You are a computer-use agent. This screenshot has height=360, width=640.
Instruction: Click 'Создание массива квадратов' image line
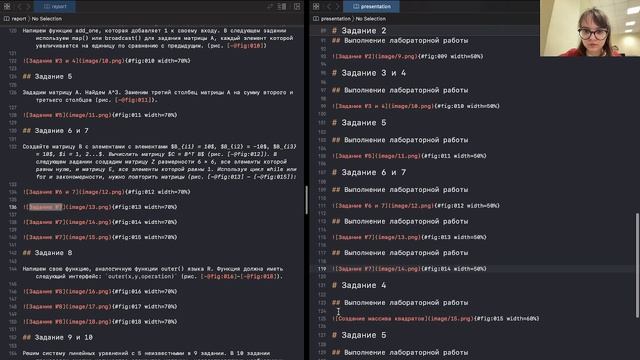[x=436, y=319]
